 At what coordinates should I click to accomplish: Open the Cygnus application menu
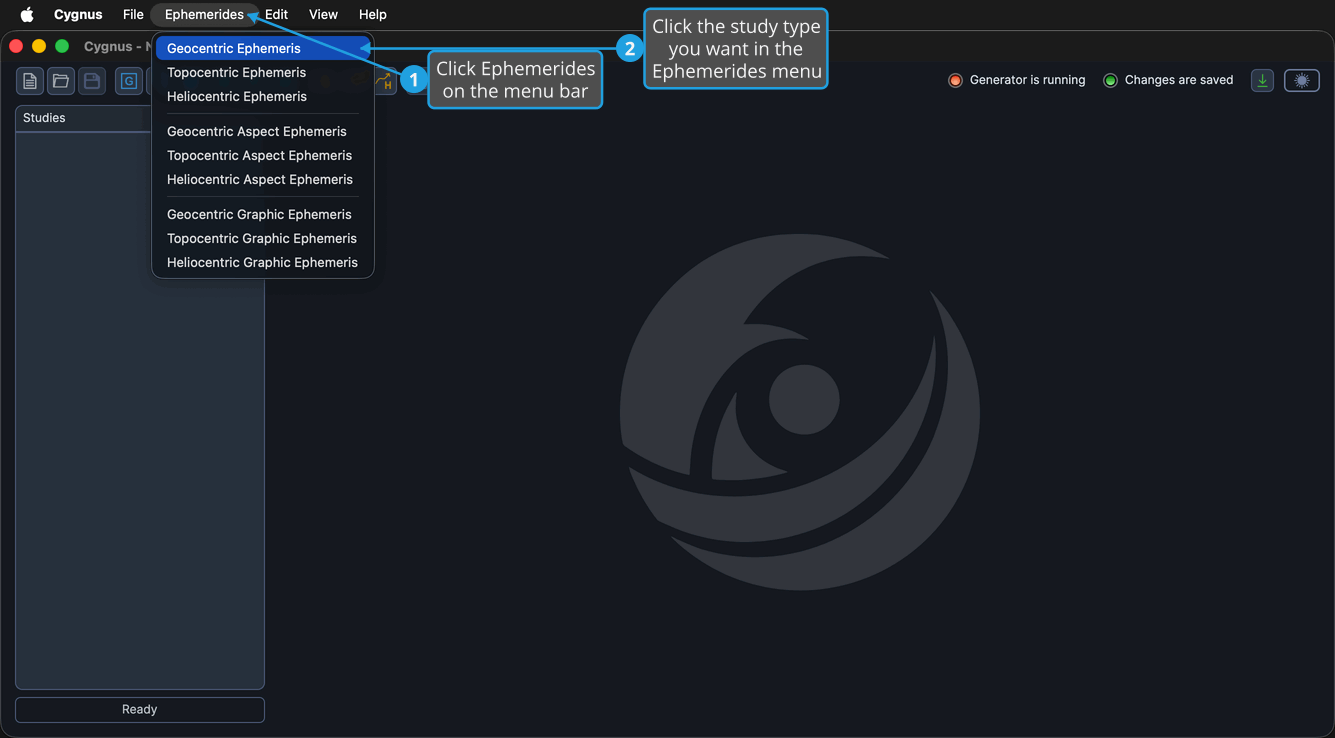click(x=78, y=14)
